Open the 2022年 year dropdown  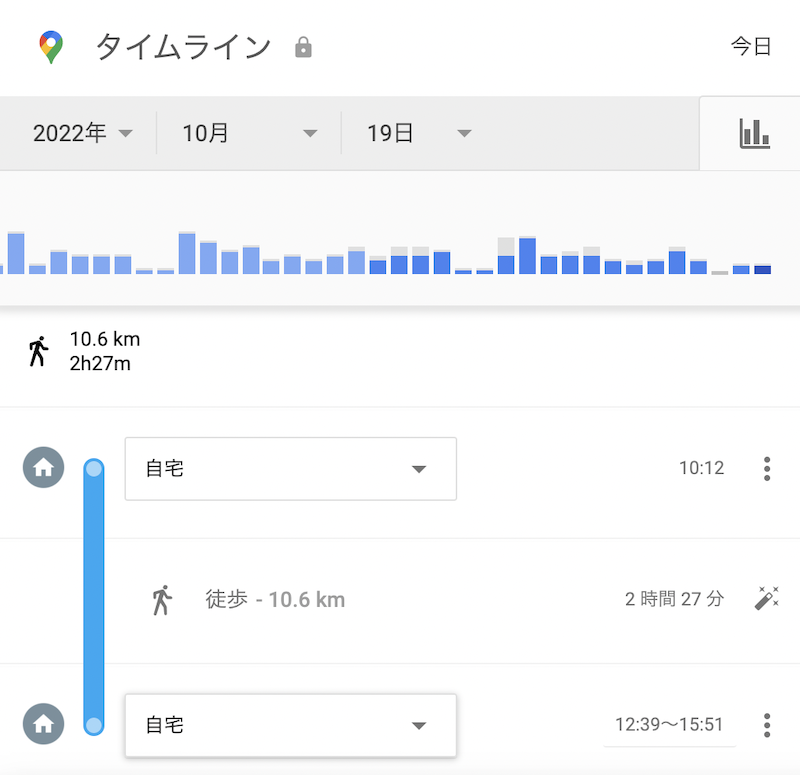[x=83, y=133]
